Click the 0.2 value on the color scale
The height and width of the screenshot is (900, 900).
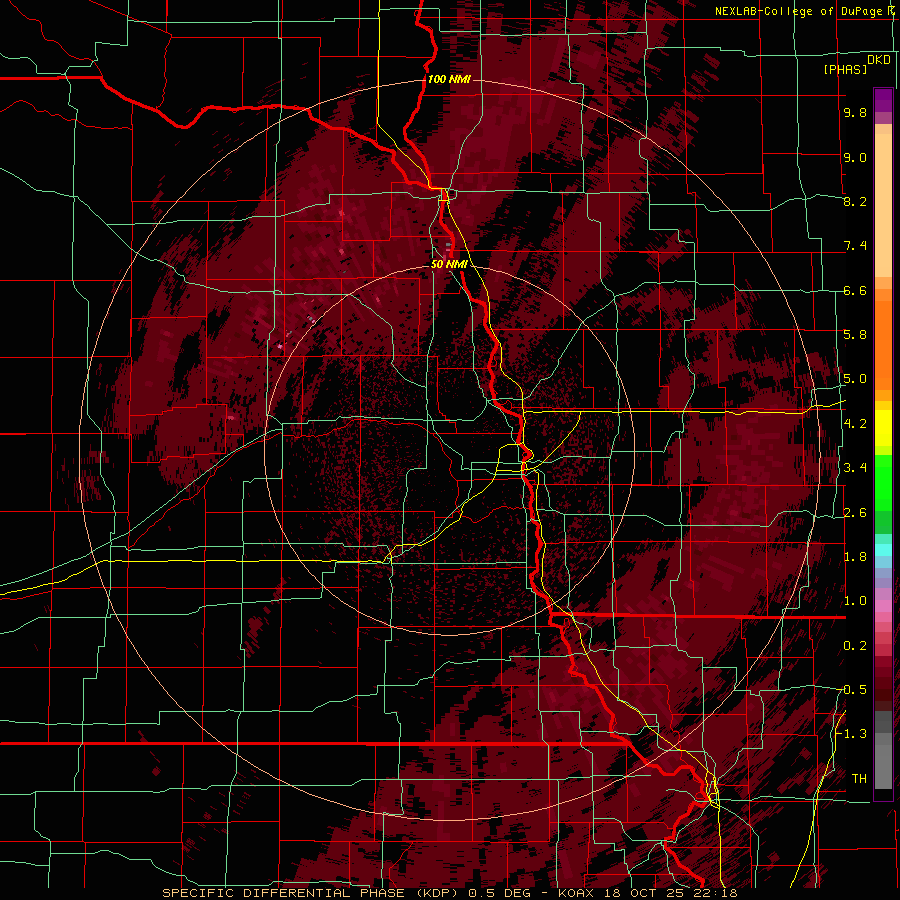[x=855, y=646]
